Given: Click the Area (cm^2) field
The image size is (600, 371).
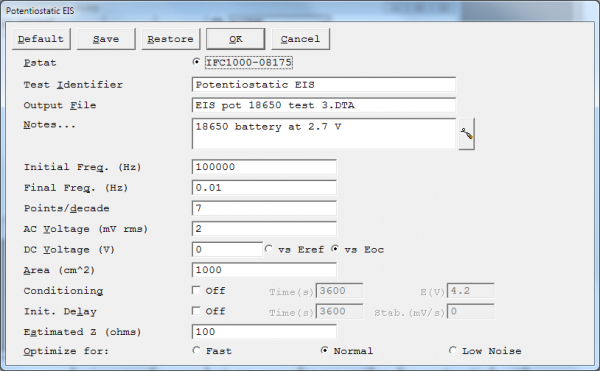Looking at the screenshot, I should click(264, 270).
